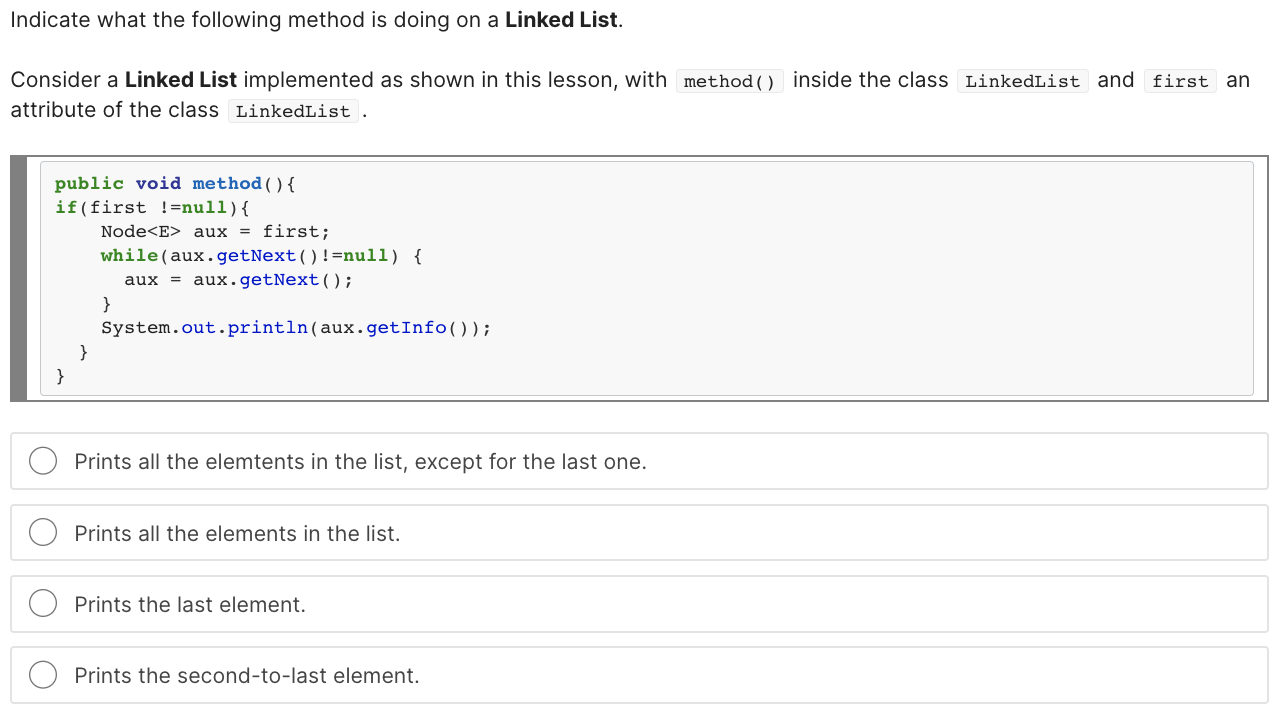The width and height of the screenshot is (1284, 712).
Task: Click the answer text ending 'except for the last one.'
Action: click(360, 462)
